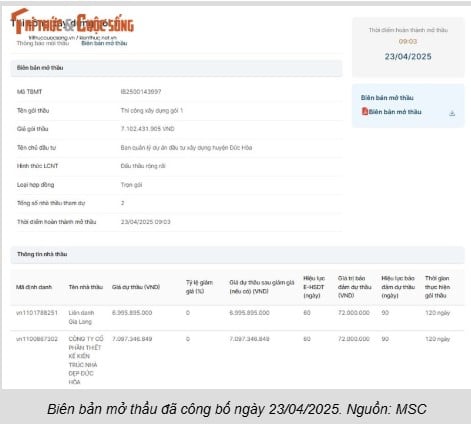Click the Tên nhà thầu column header

pos(86,287)
